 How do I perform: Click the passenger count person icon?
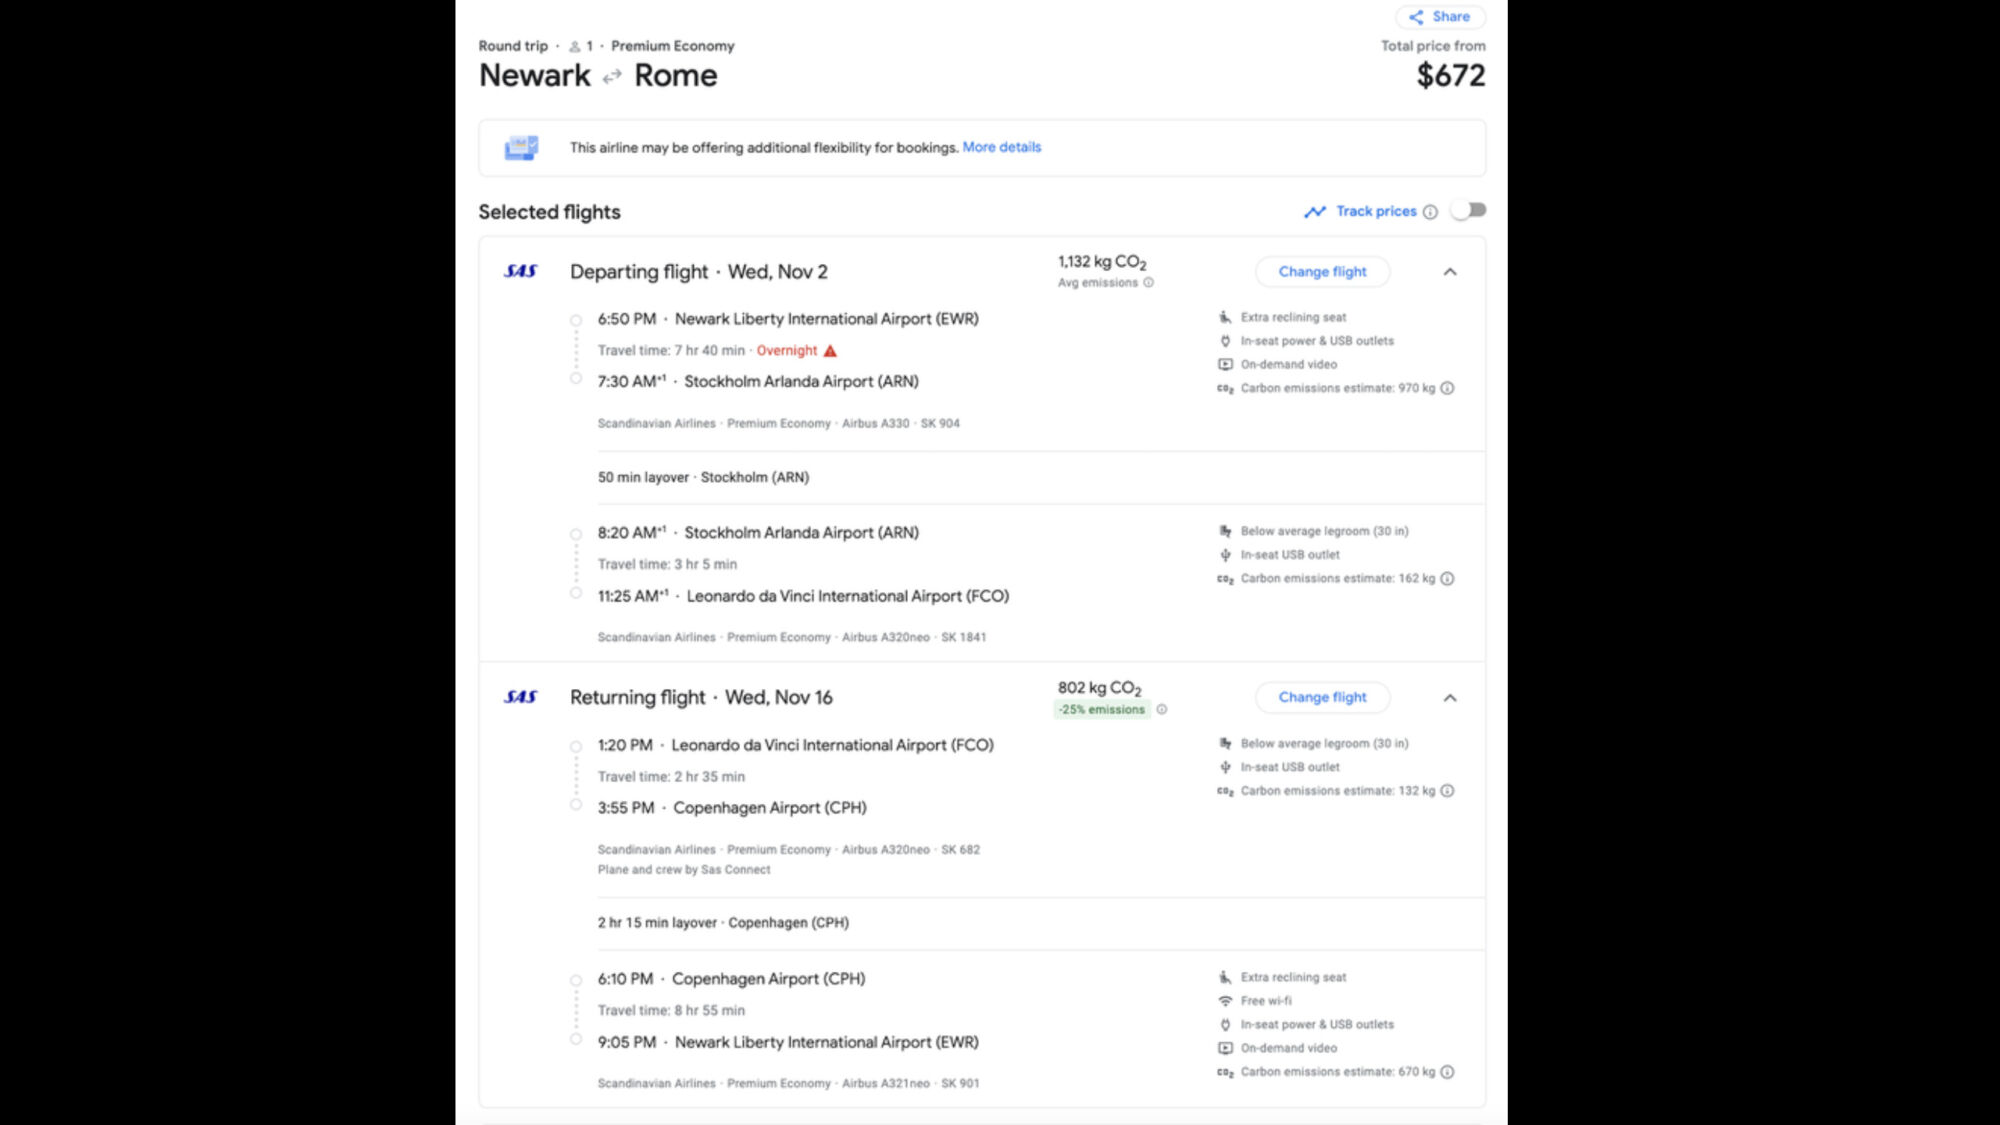pyautogui.click(x=576, y=46)
